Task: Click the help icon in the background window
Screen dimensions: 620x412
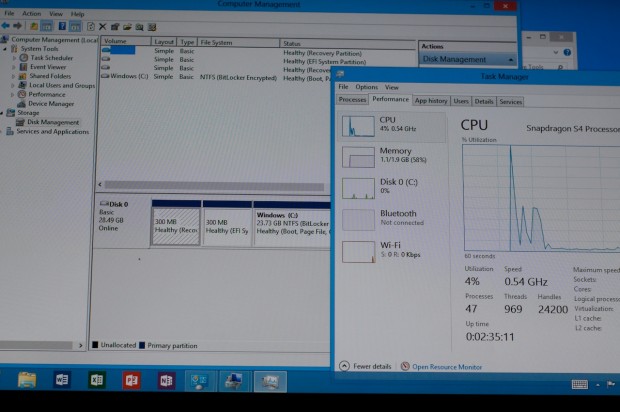Action: [x=567, y=53]
